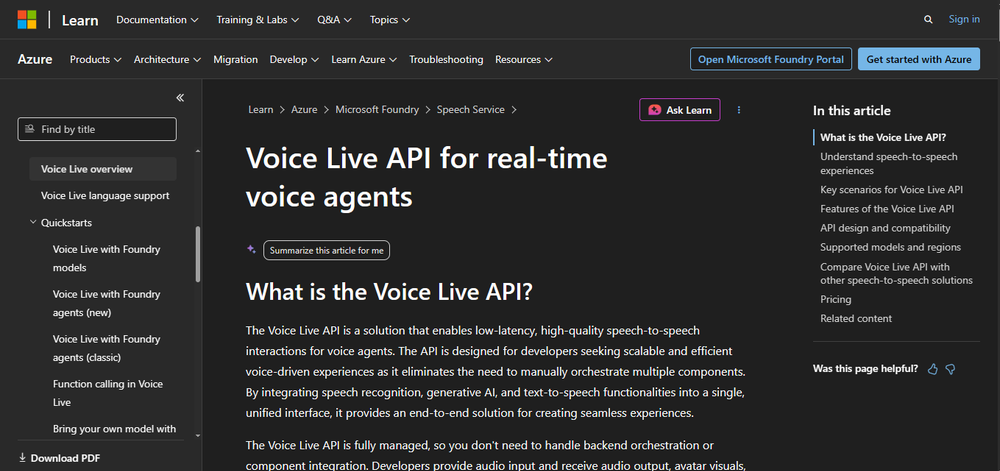Jump to Compare Voice Live API section
This screenshot has width=1000, height=471.
(896, 273)
